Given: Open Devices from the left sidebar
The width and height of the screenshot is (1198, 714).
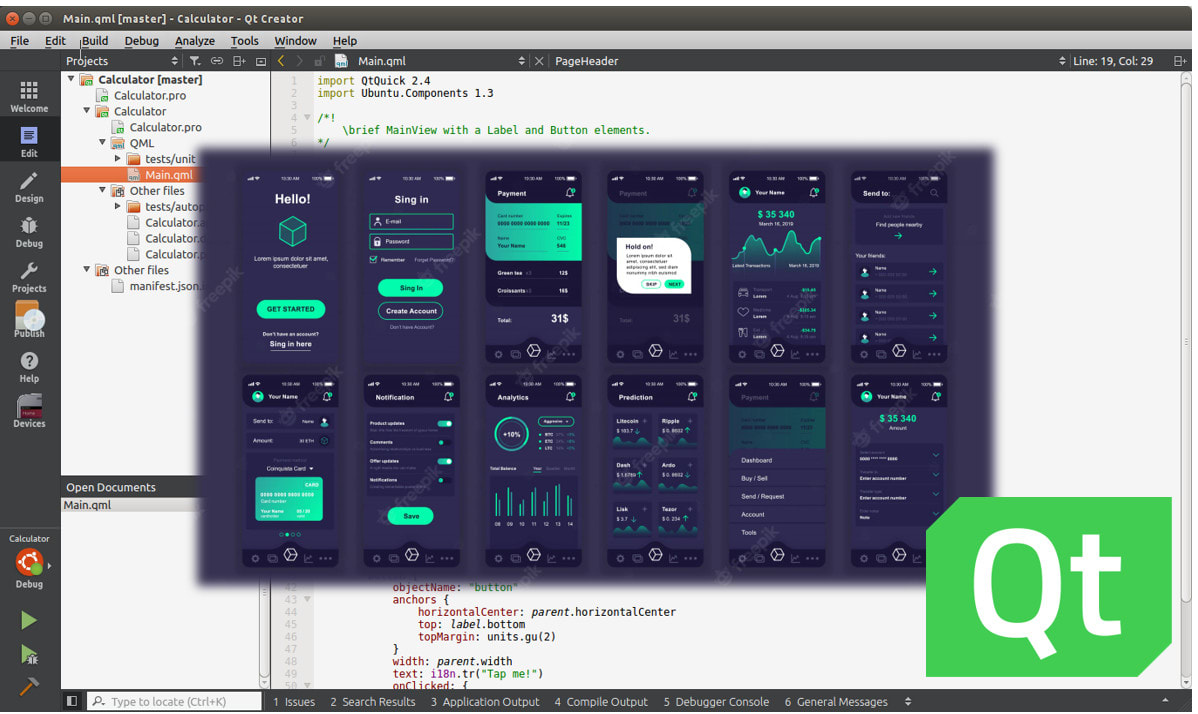Looking at the screenshot, I should pyautogui.click(x=28, y=410).
